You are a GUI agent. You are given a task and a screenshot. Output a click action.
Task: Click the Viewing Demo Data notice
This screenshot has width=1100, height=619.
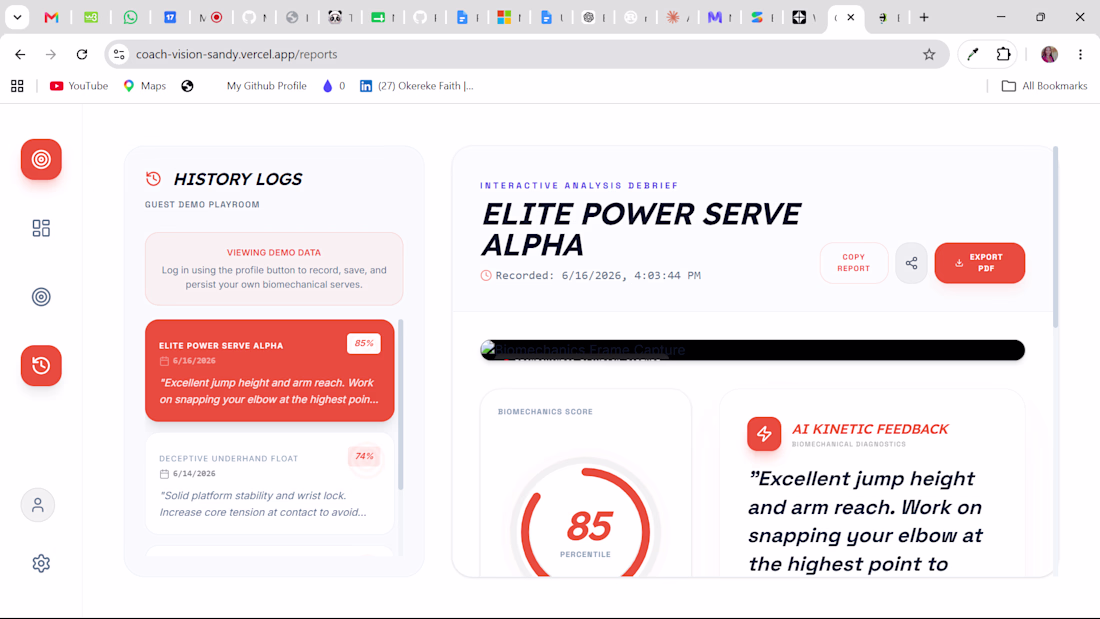click(274, 269)
